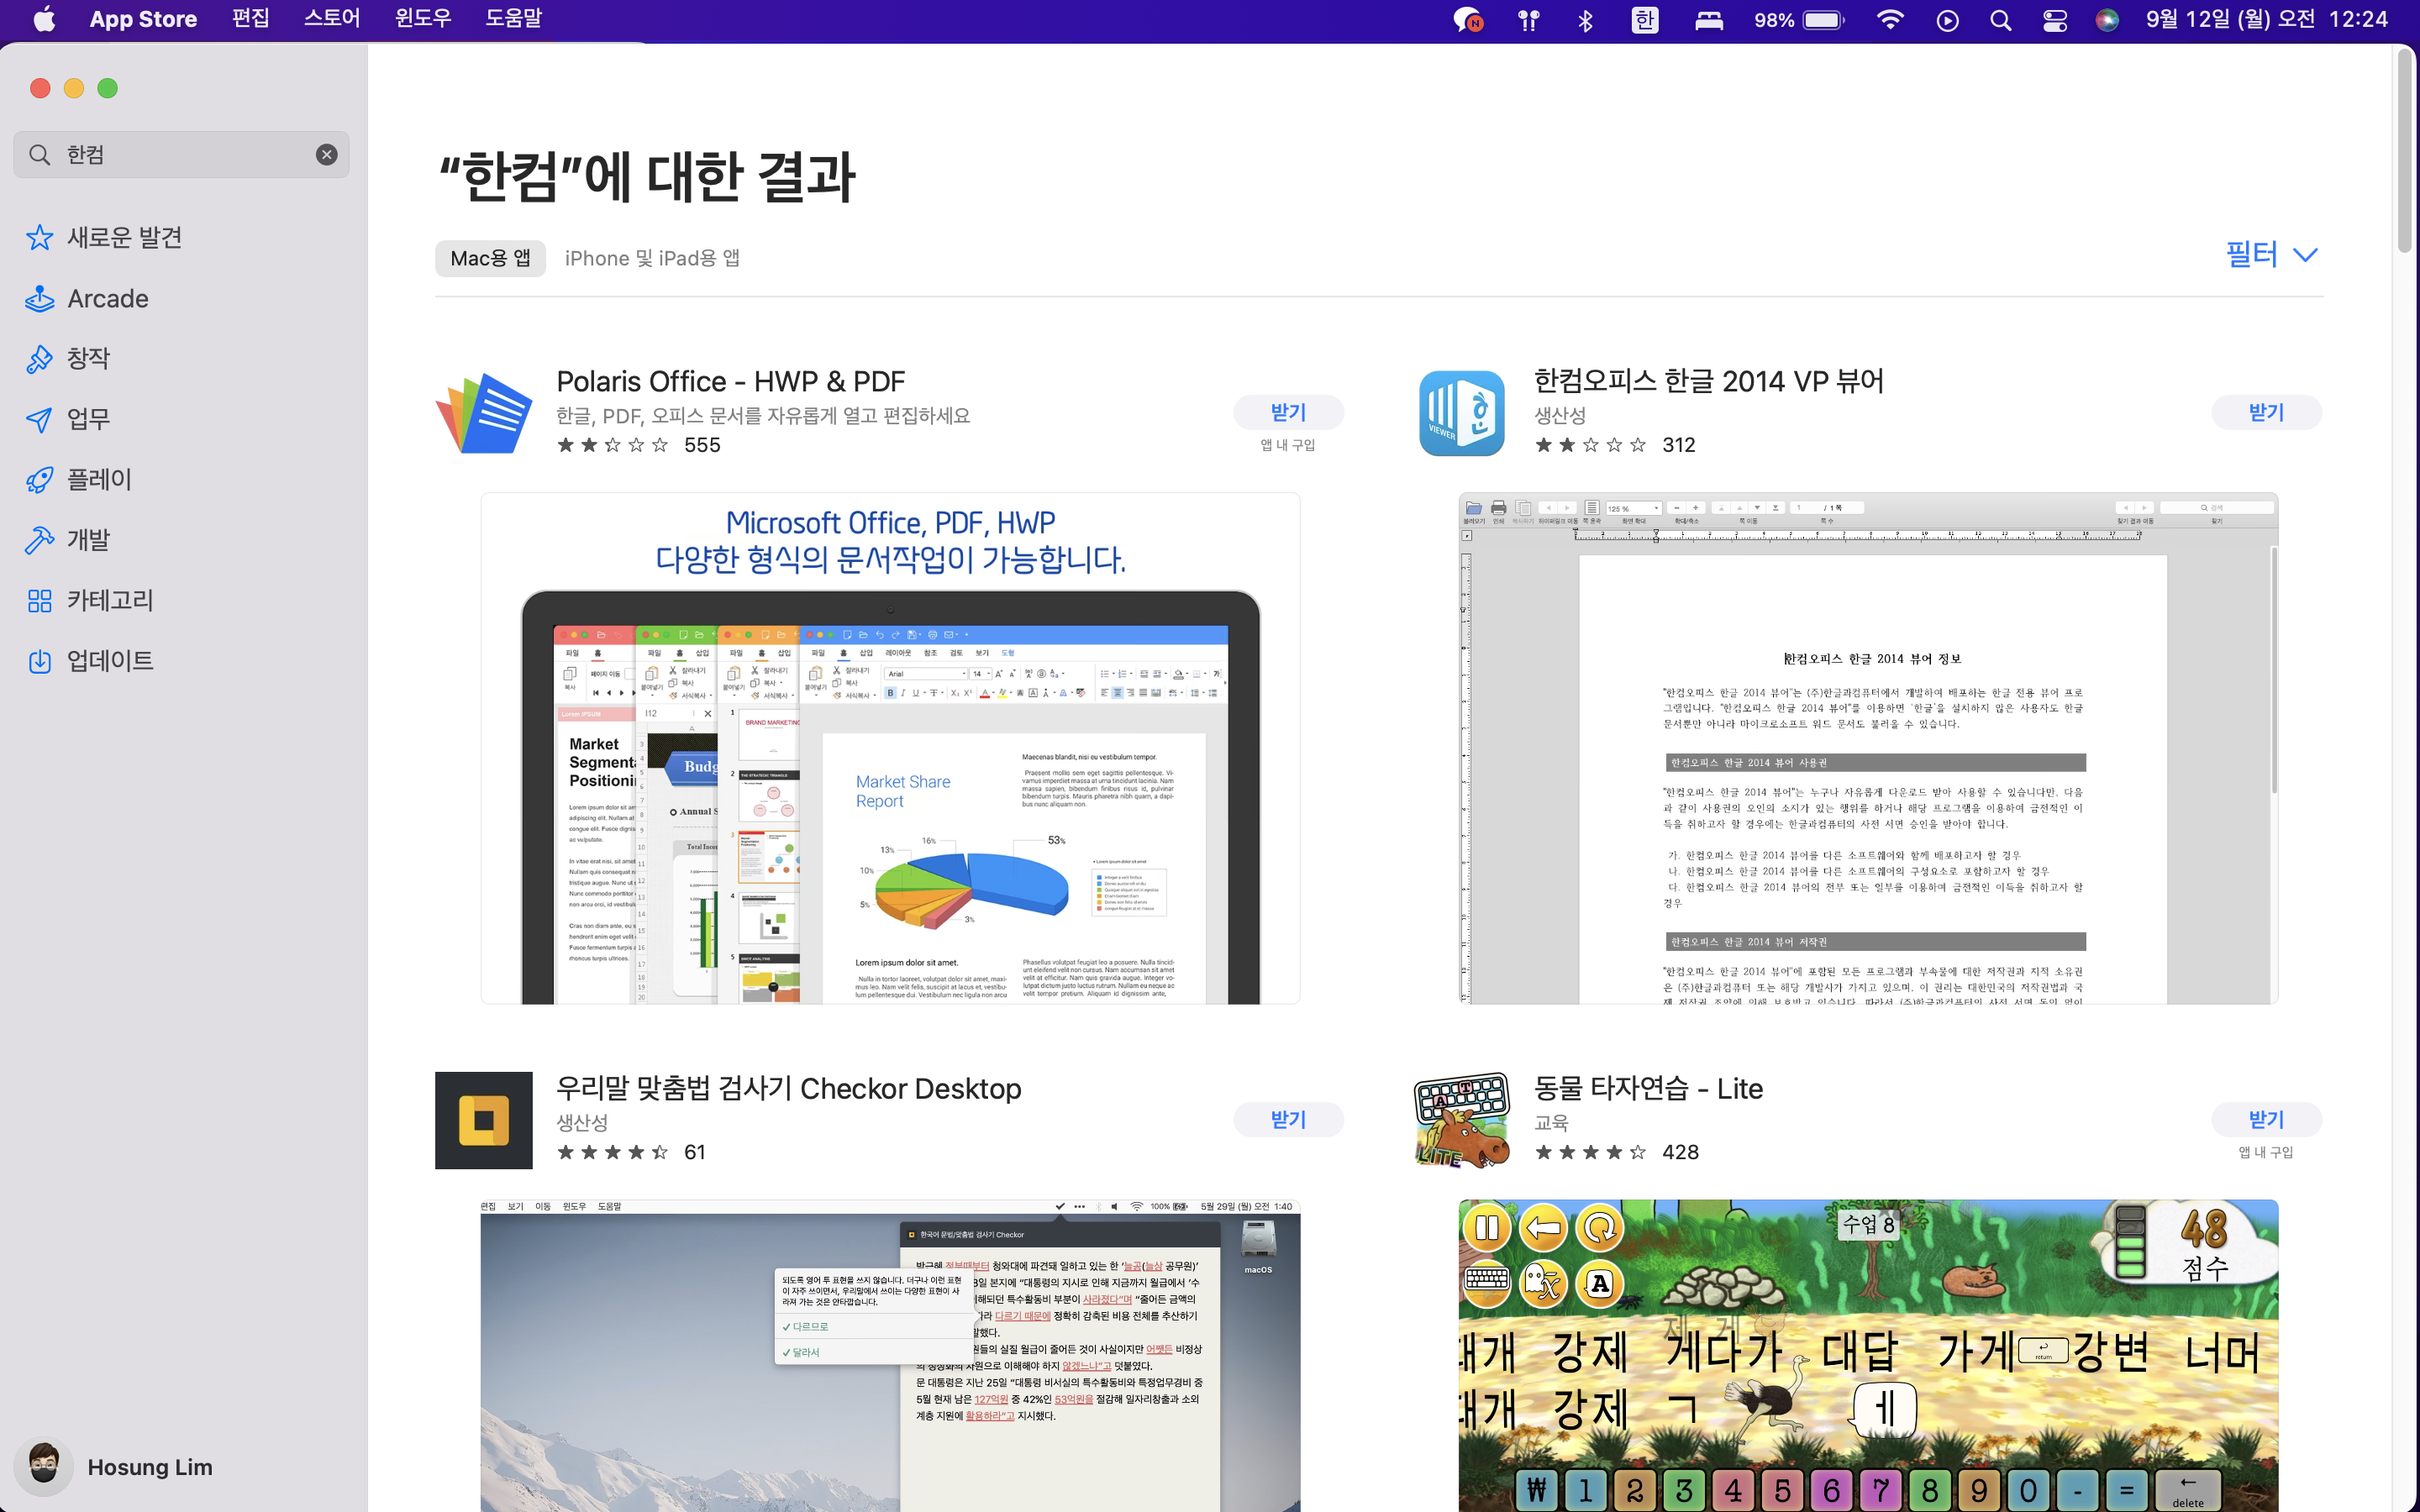The height and width of the screenshot is (1512, 2420).
Task: Click the AirPods status icon in menu bar
Action: tap(1528, 20)
